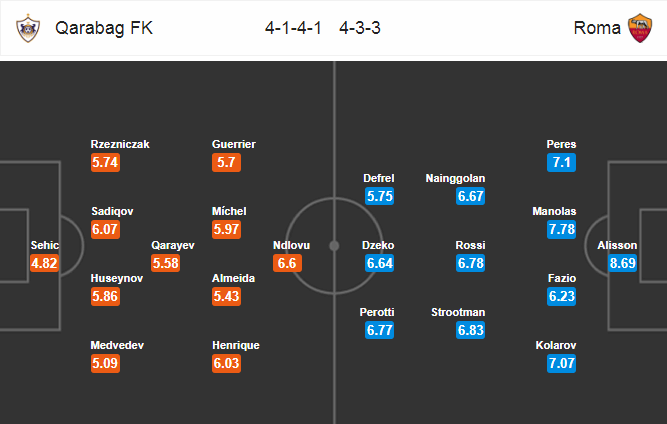Select Alisson's 8.69 rating badge
The image size is (667, 424).
tap(622, 263)
